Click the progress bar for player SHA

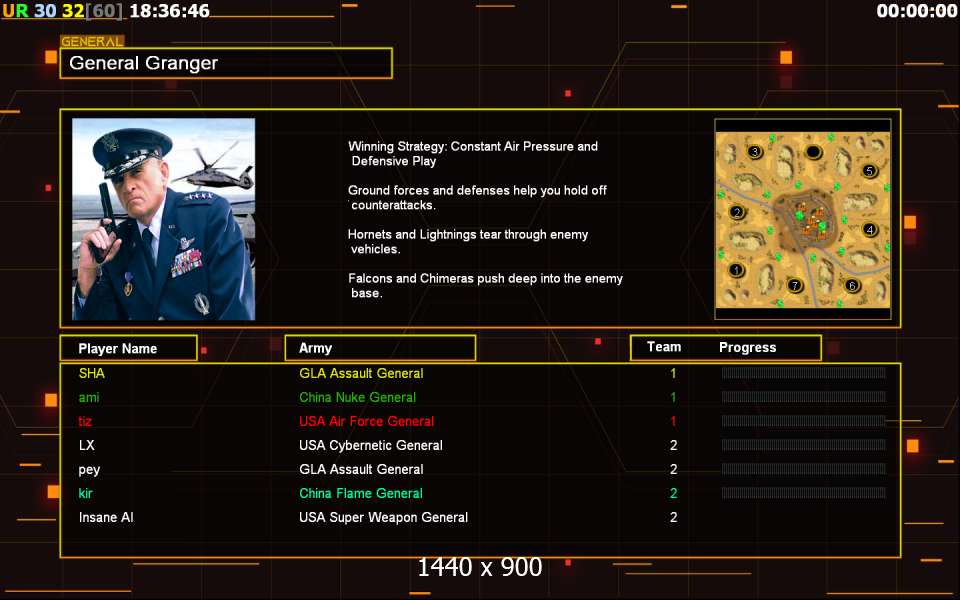tap(803, 373)
